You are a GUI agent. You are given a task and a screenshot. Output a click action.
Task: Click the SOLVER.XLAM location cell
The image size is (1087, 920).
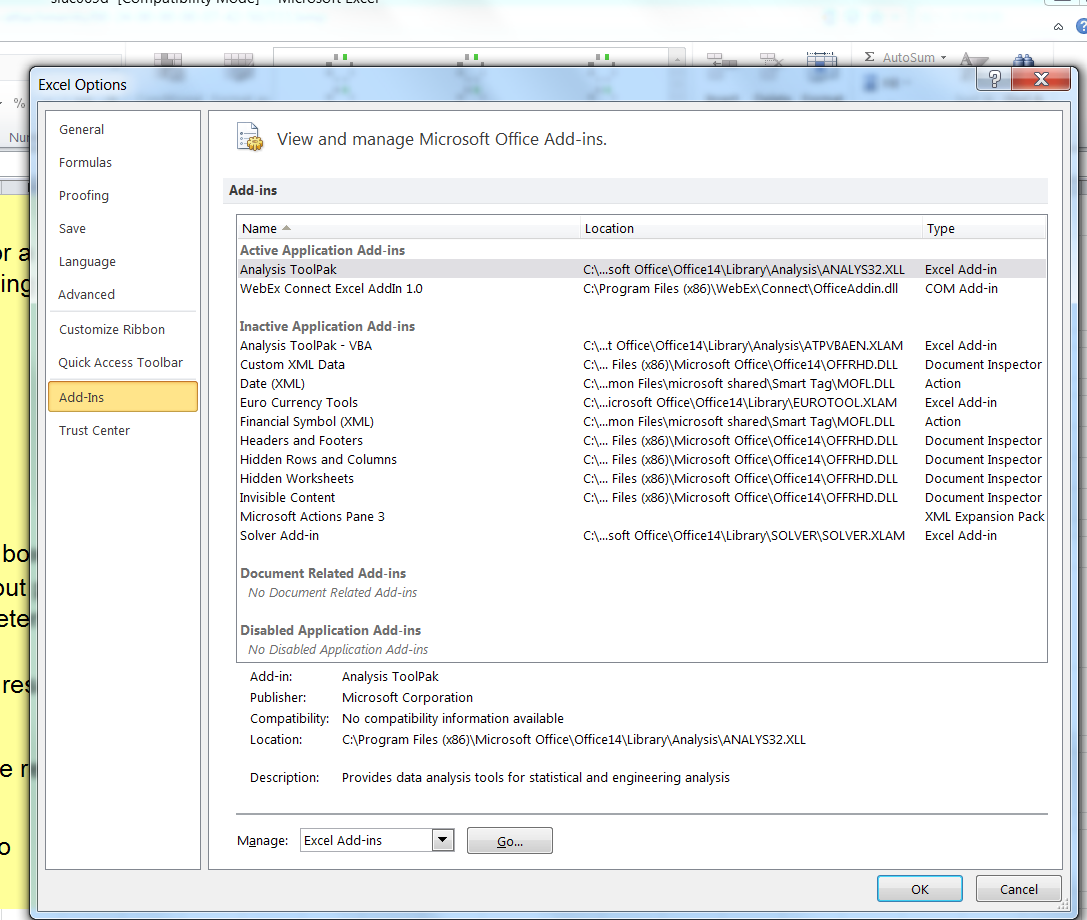point(744,535)
